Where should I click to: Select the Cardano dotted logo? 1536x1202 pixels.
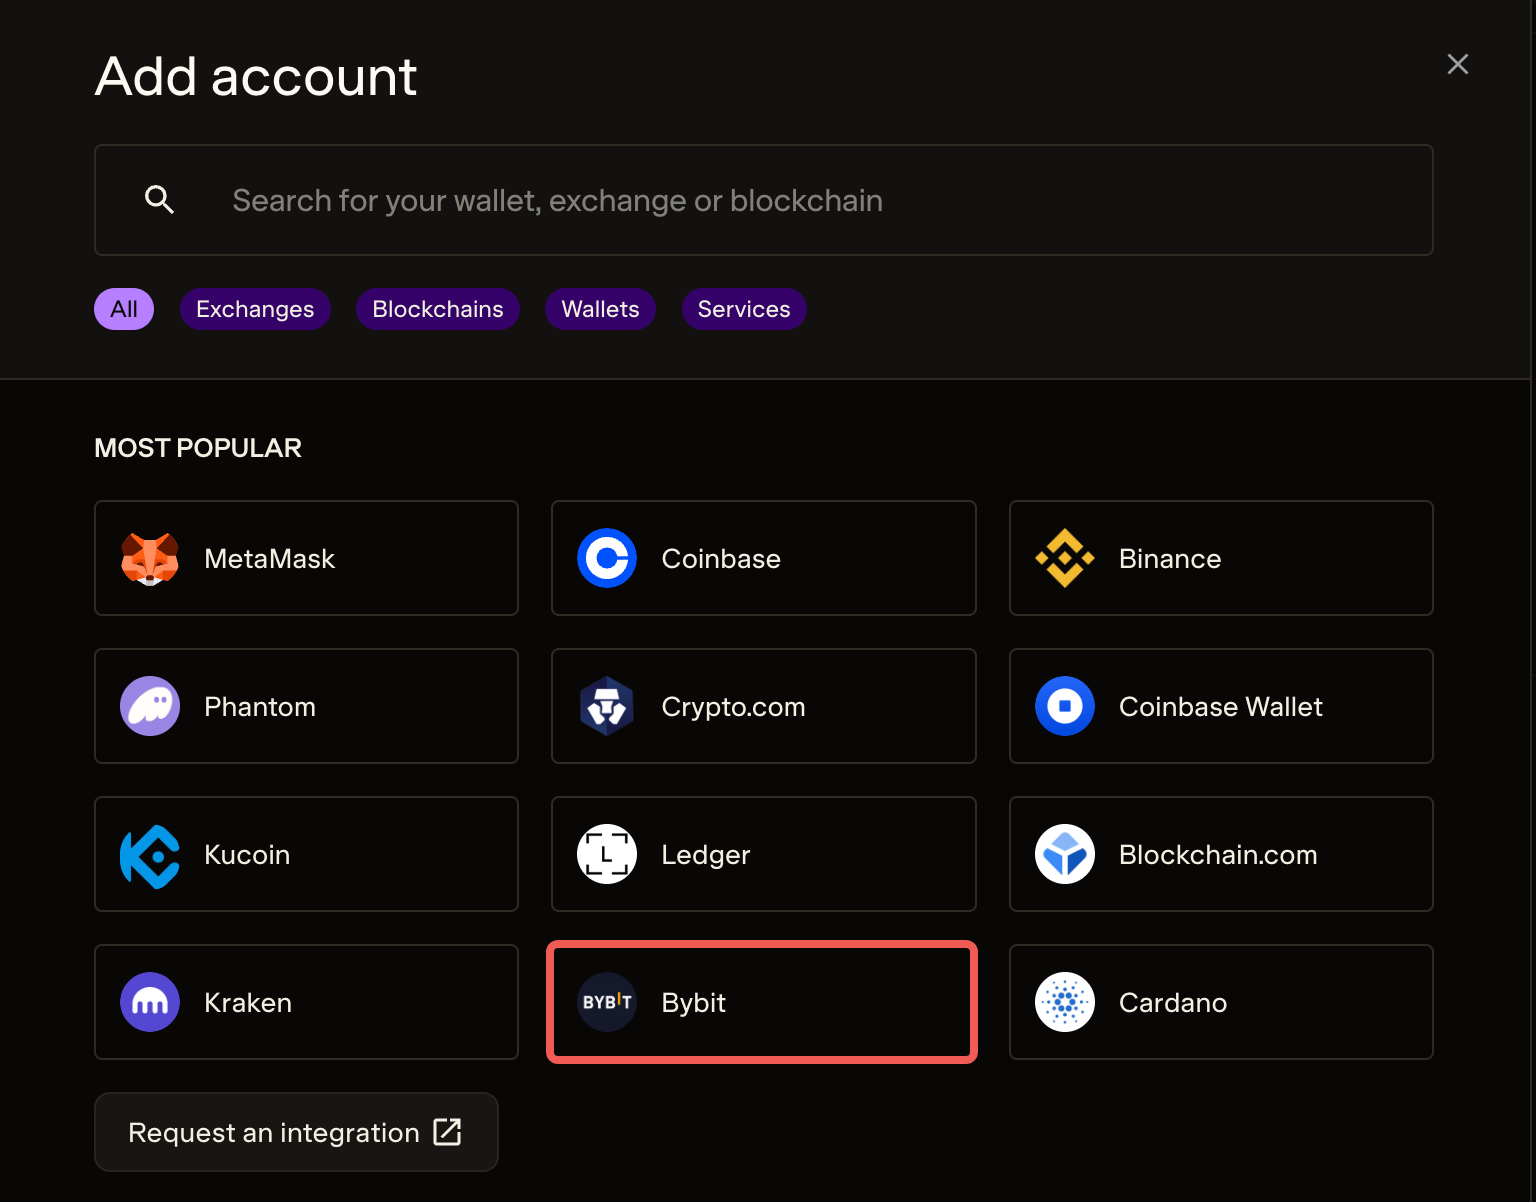pyautogui.click(x=1065, y=1002)
